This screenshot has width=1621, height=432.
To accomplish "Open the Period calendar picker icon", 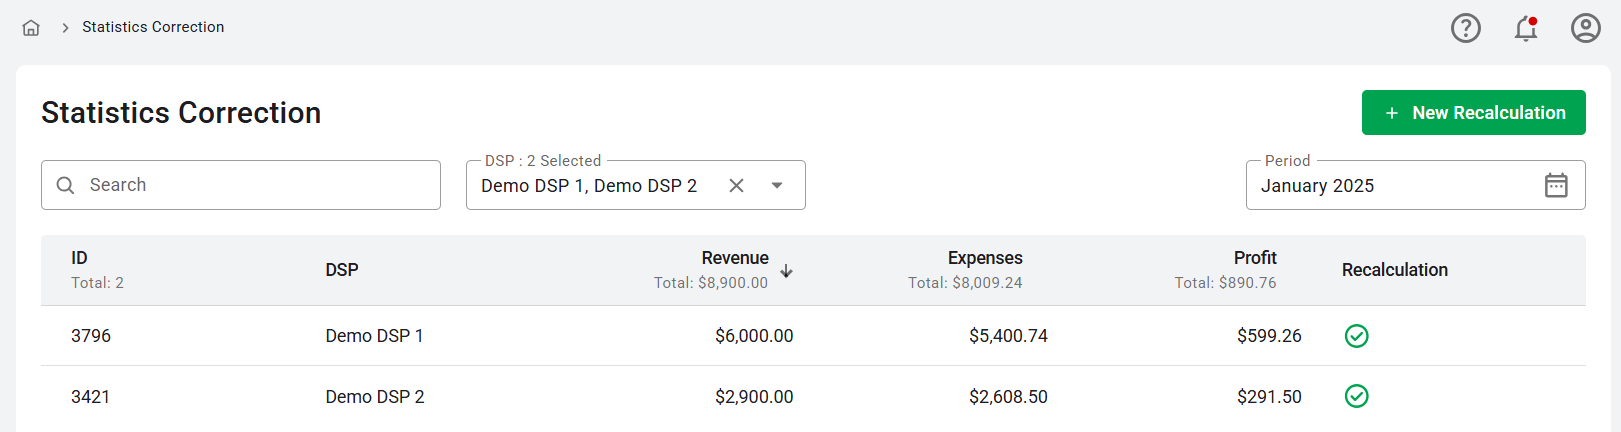I will pyautogui.click(x=1555, y=185).
